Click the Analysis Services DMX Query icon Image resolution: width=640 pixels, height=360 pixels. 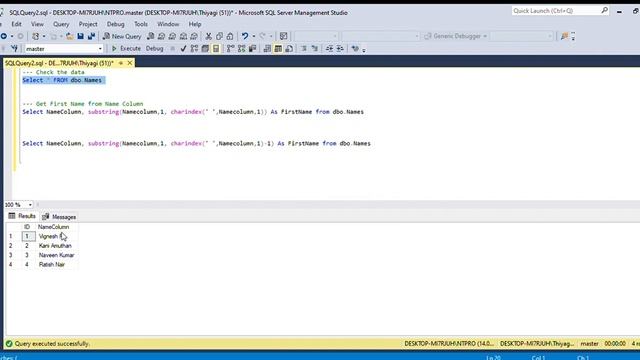[x=172, y=36]
